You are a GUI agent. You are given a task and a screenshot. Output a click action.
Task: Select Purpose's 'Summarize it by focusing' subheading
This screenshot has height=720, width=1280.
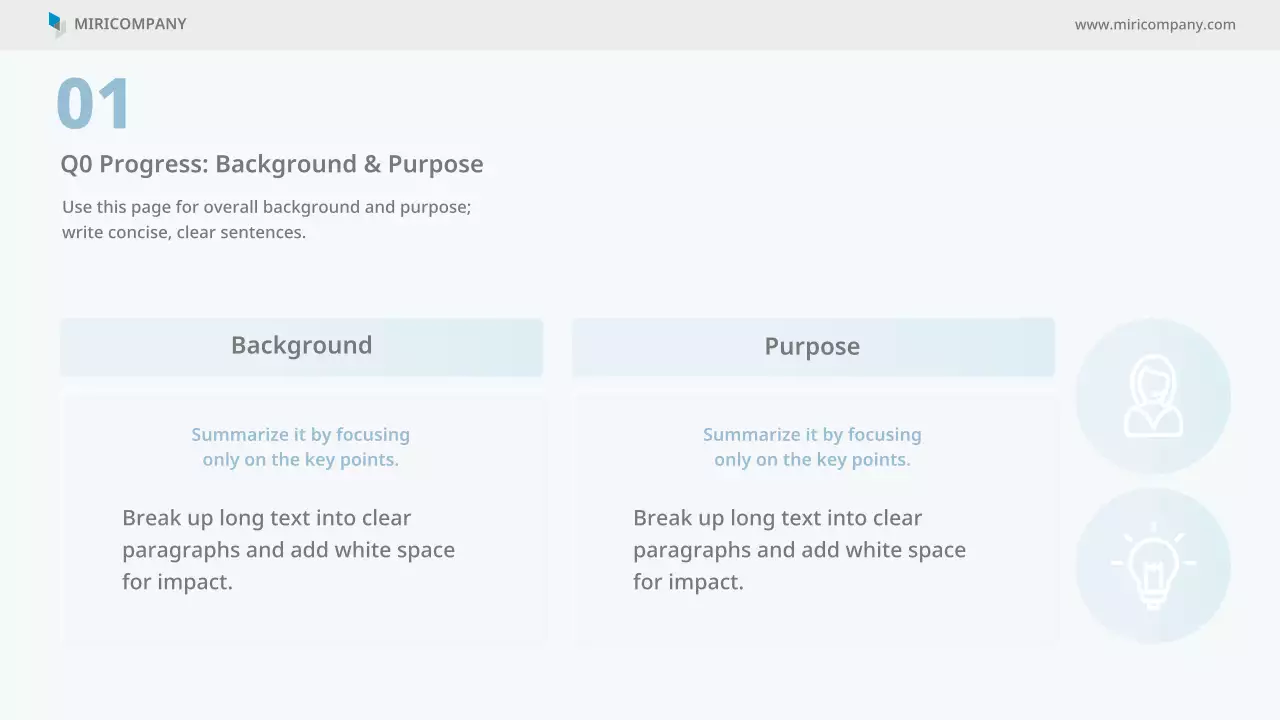click(812, 434)
